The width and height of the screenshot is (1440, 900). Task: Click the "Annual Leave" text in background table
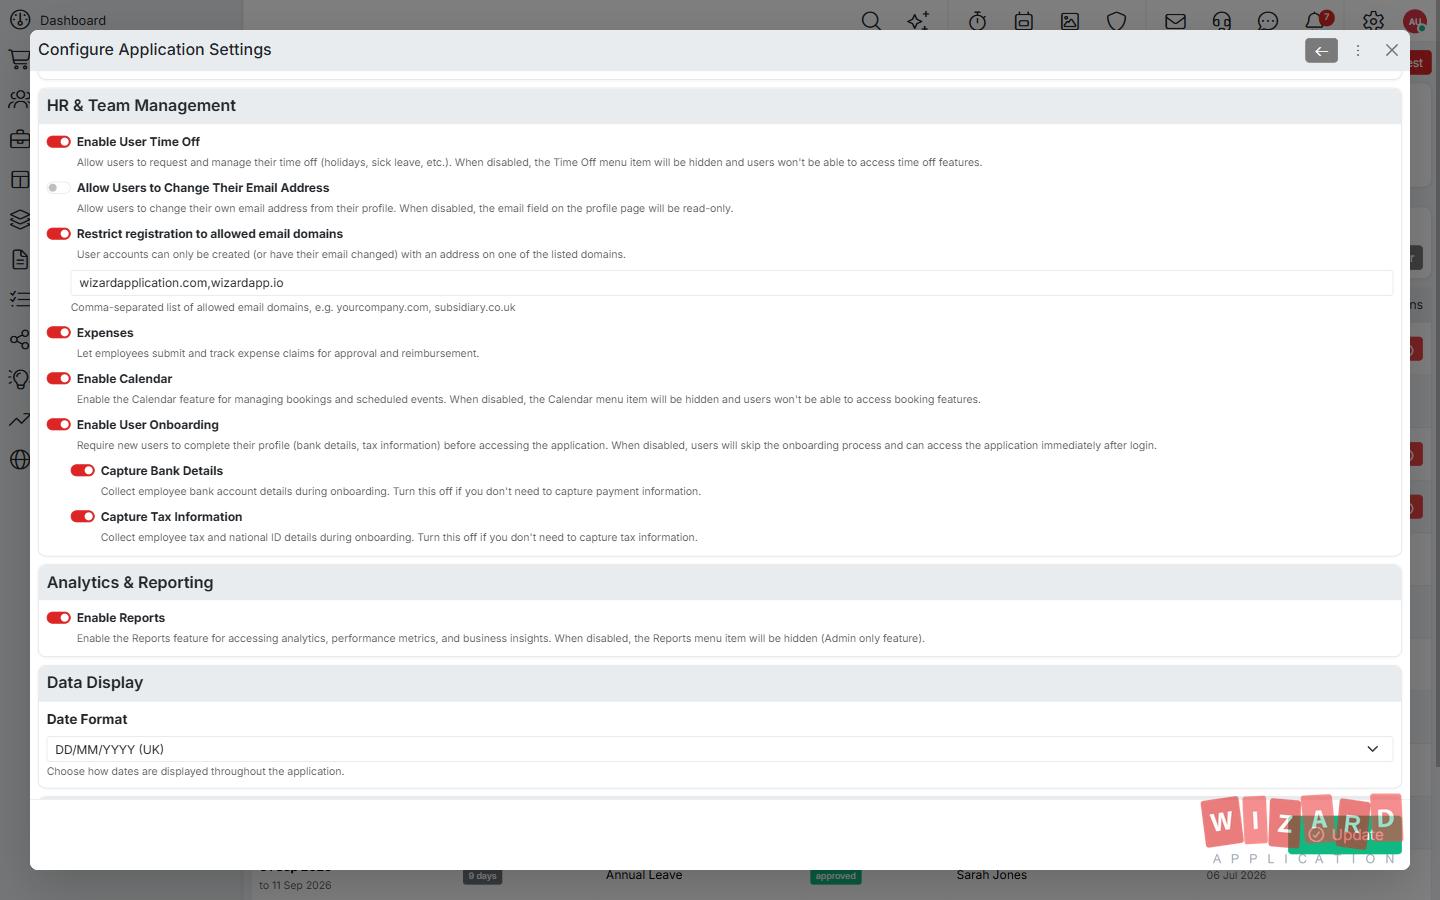[644, 875]
